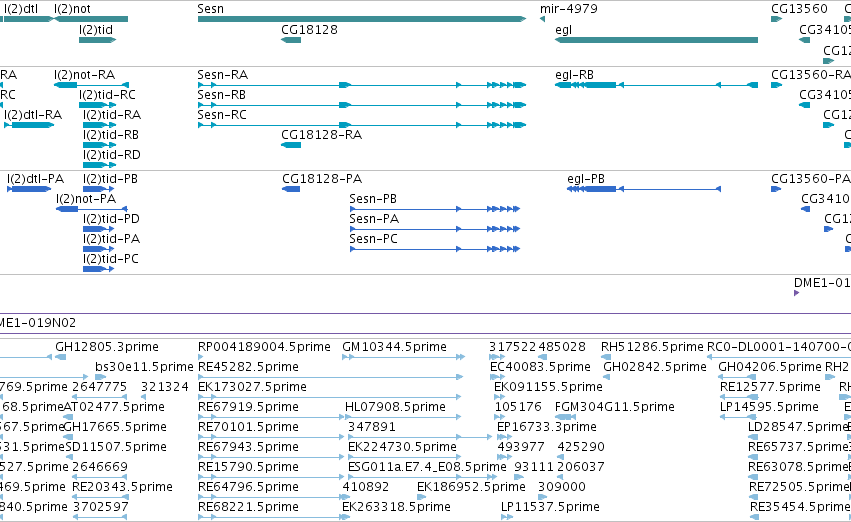
Task: Select the l(2)not-PA protein label
Action: (x=86, y=199)
